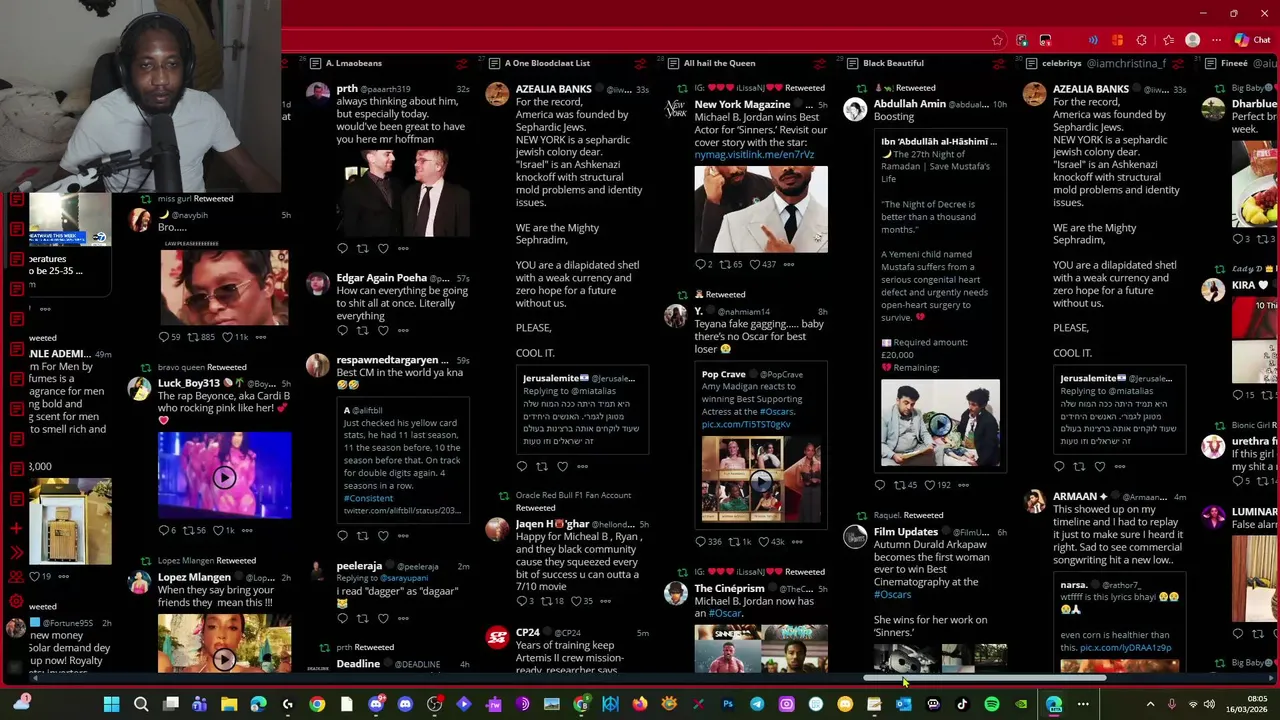Open column settings for All hail the Queen
Screen dimensions: 1280x720
820,64
